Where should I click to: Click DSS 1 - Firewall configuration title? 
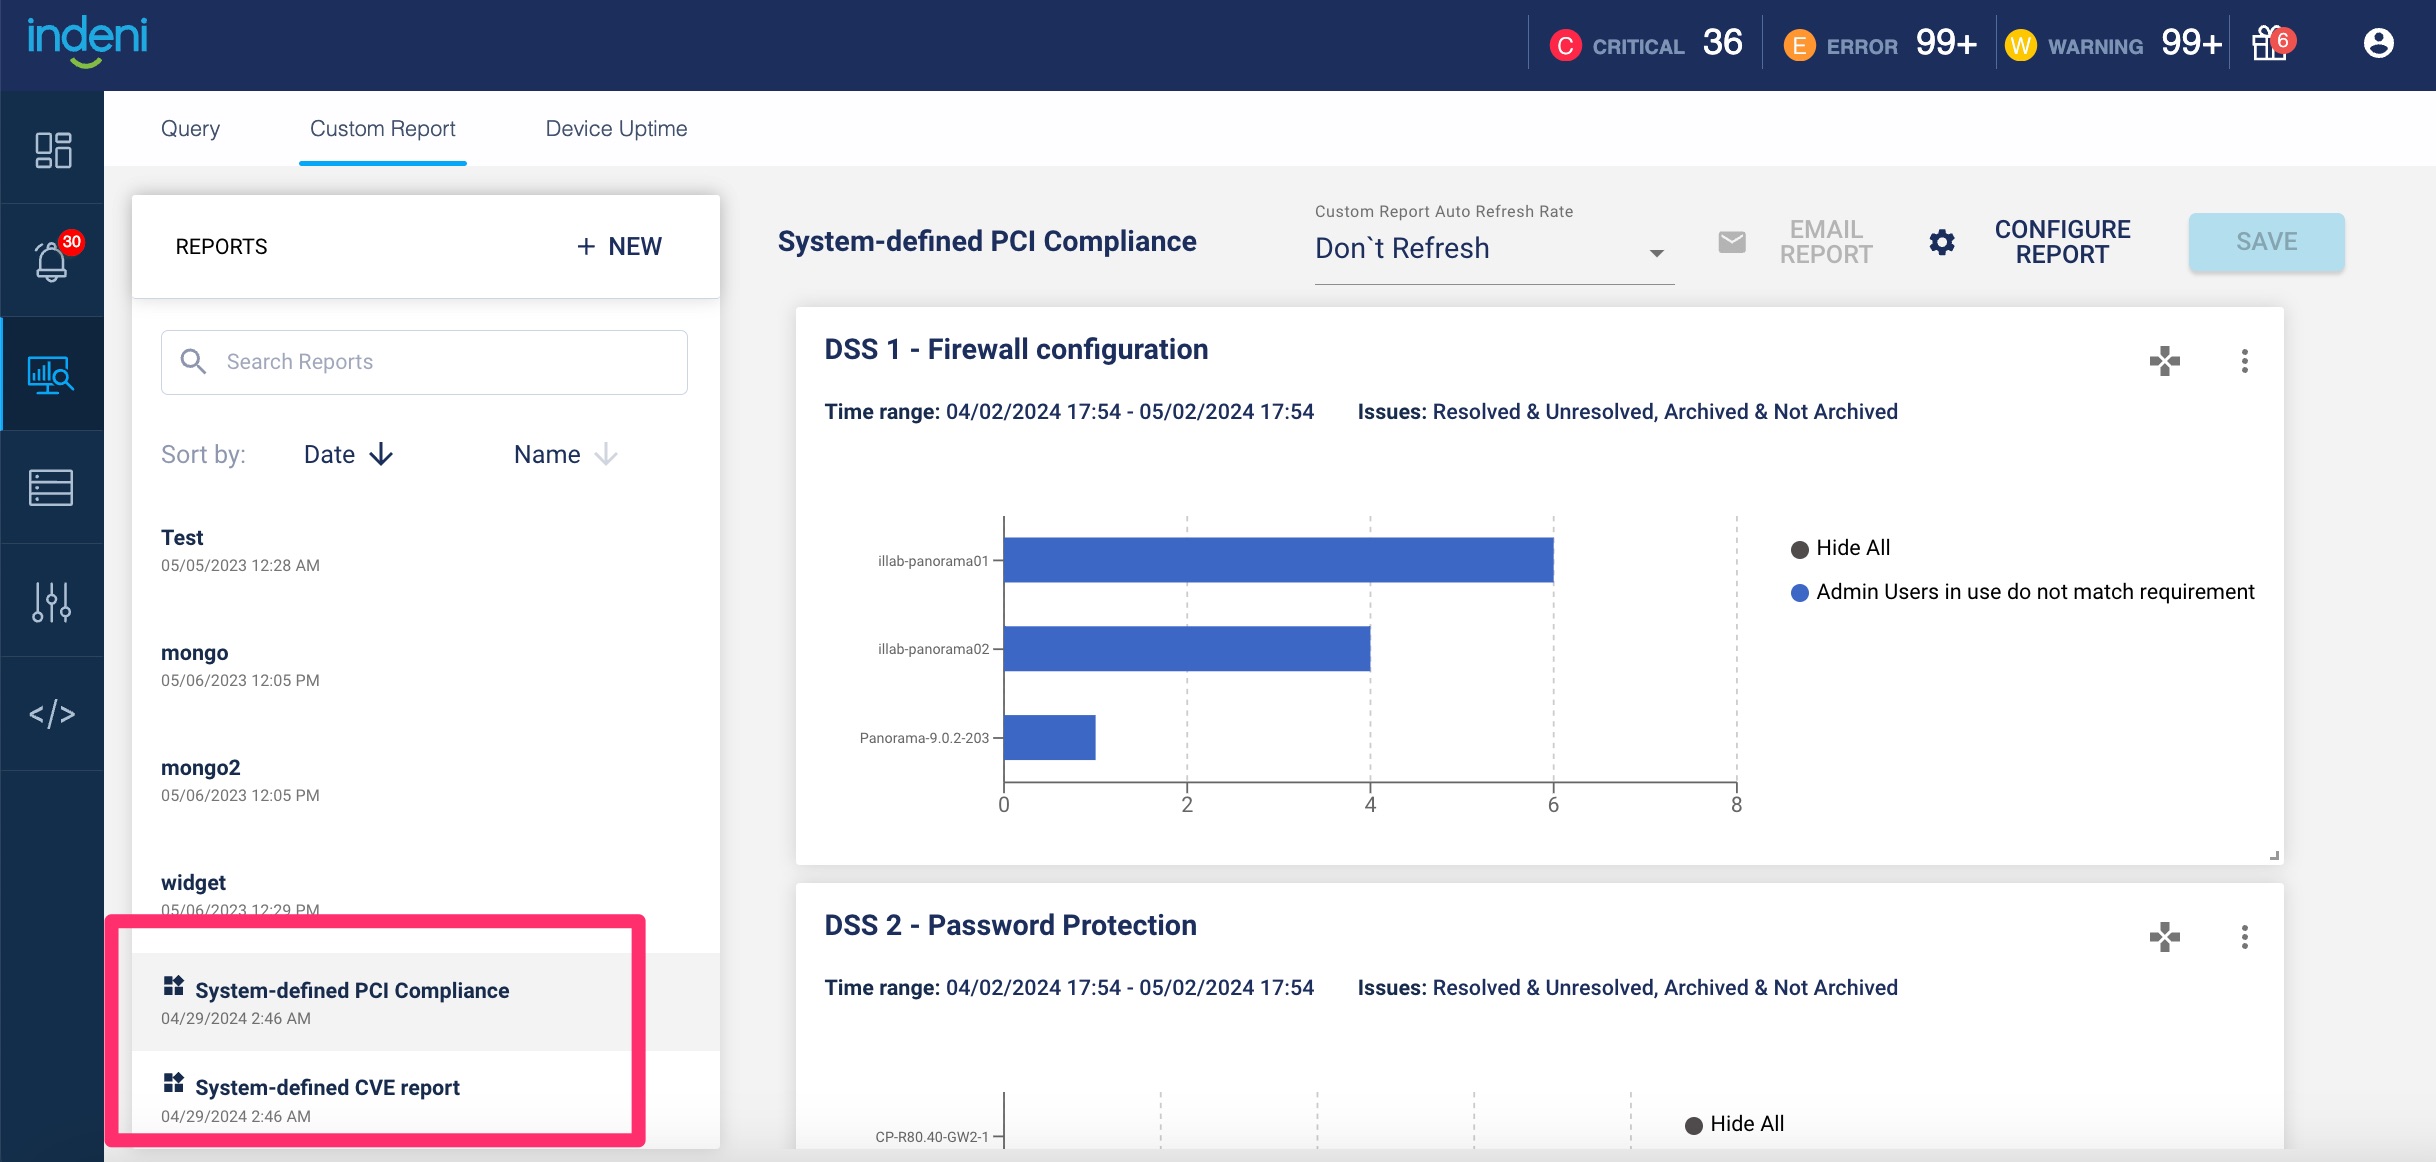[x=1016, y=349]
